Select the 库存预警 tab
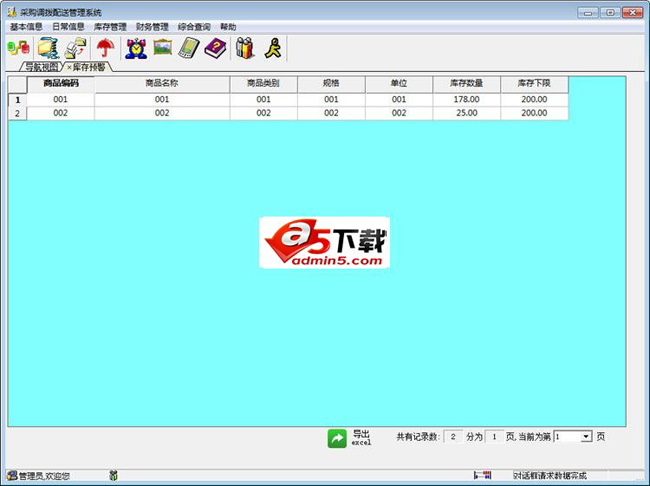 click(89, 67)
